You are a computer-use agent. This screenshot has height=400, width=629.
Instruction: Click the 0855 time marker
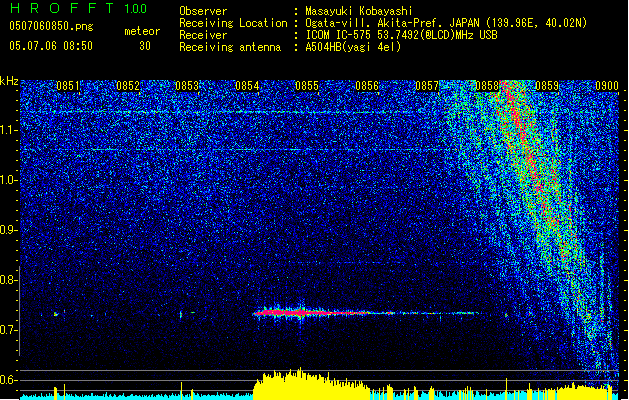point(307,86)
